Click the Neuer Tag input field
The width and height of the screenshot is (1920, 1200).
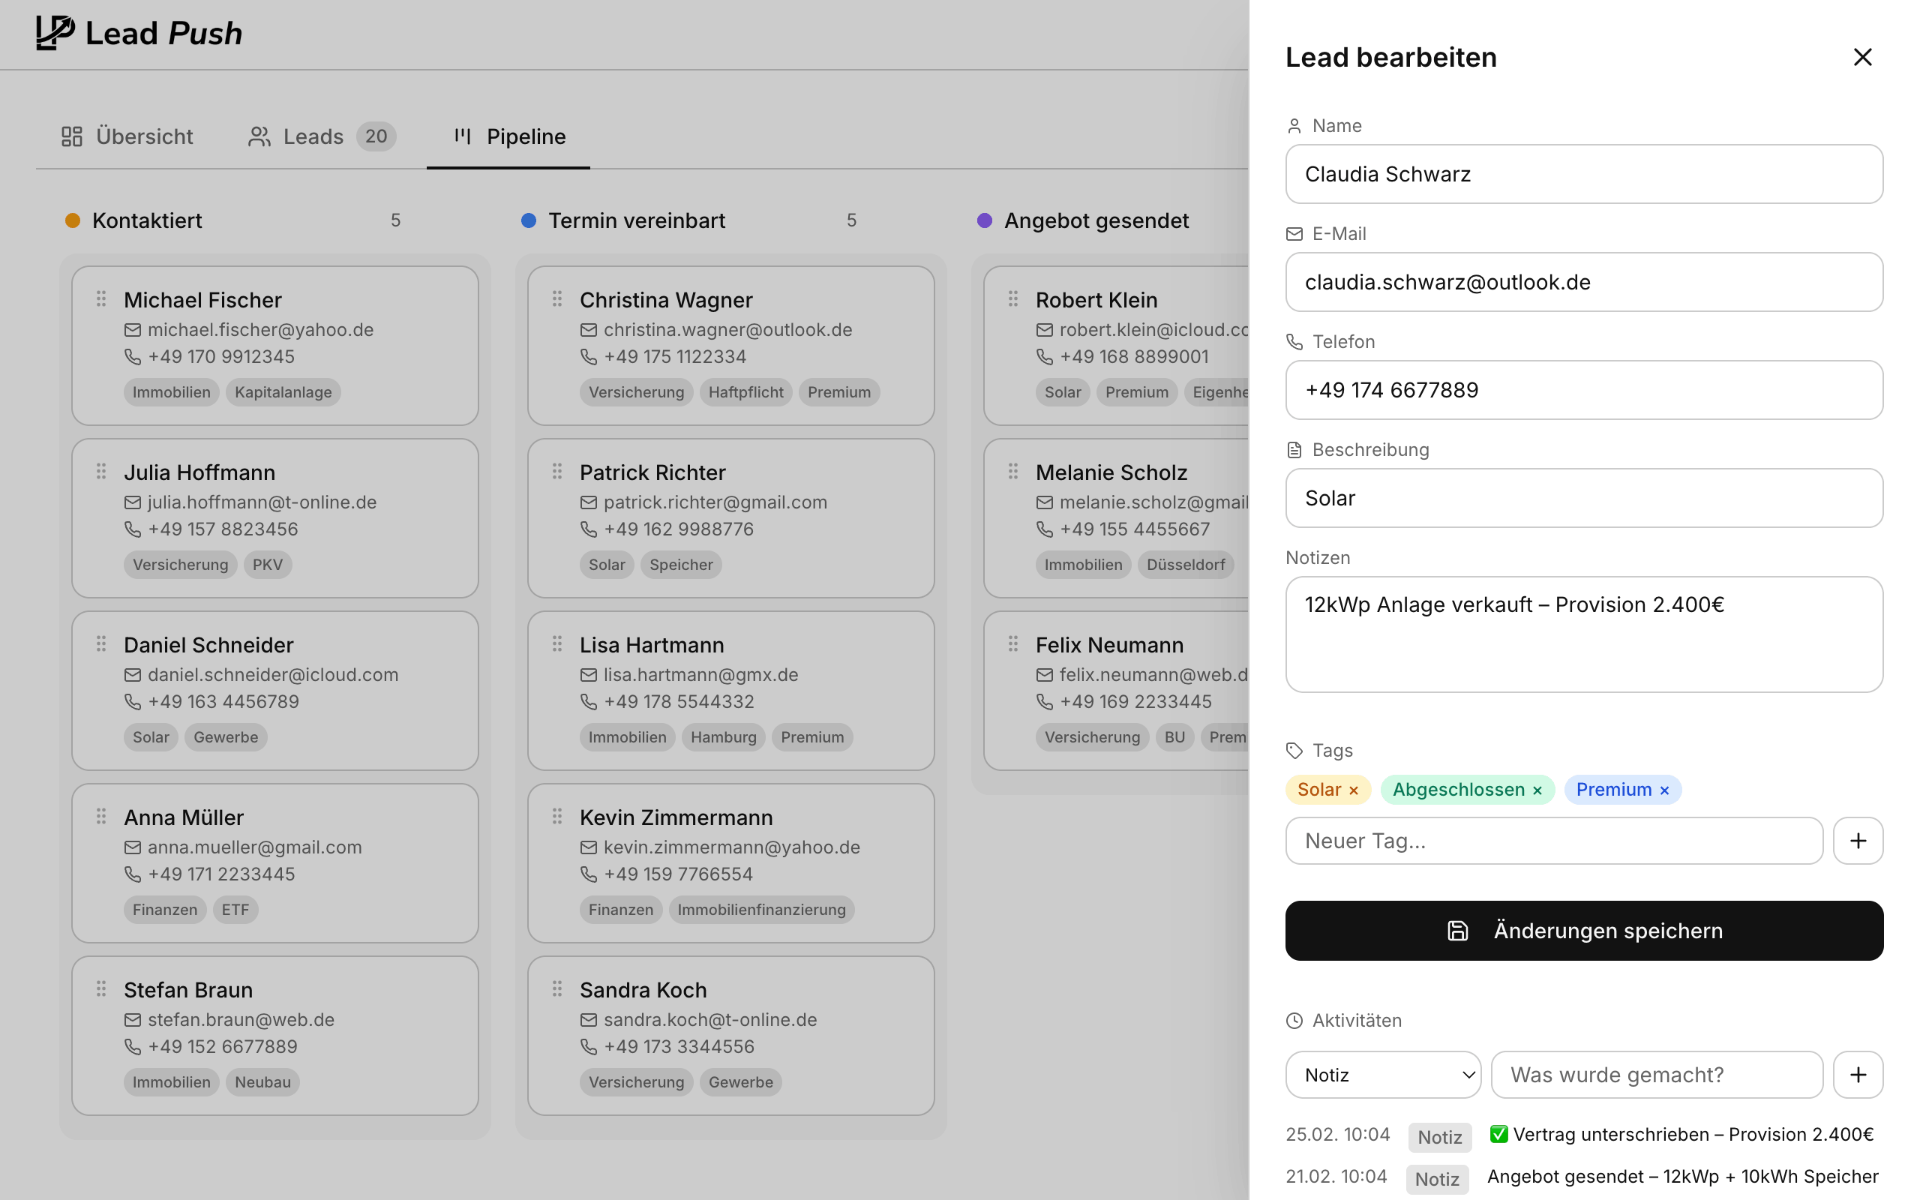tap(1554, 841)
